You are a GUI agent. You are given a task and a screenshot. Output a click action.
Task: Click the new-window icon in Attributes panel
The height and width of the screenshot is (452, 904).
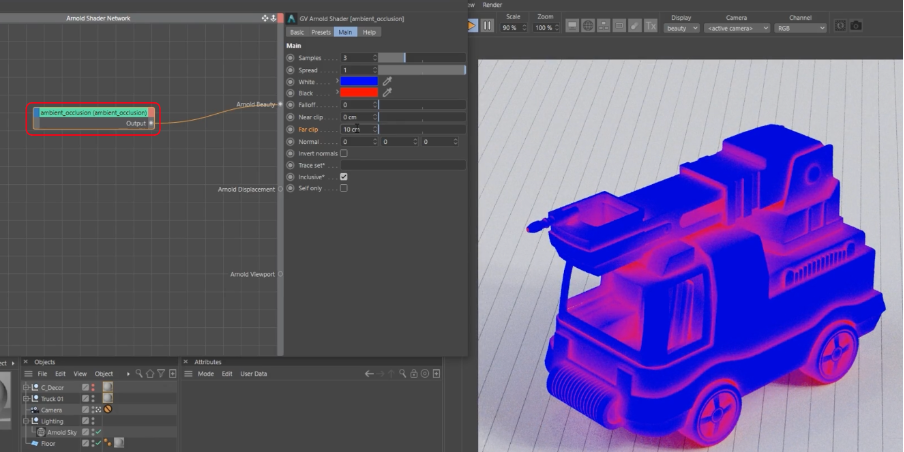[436, 374]
